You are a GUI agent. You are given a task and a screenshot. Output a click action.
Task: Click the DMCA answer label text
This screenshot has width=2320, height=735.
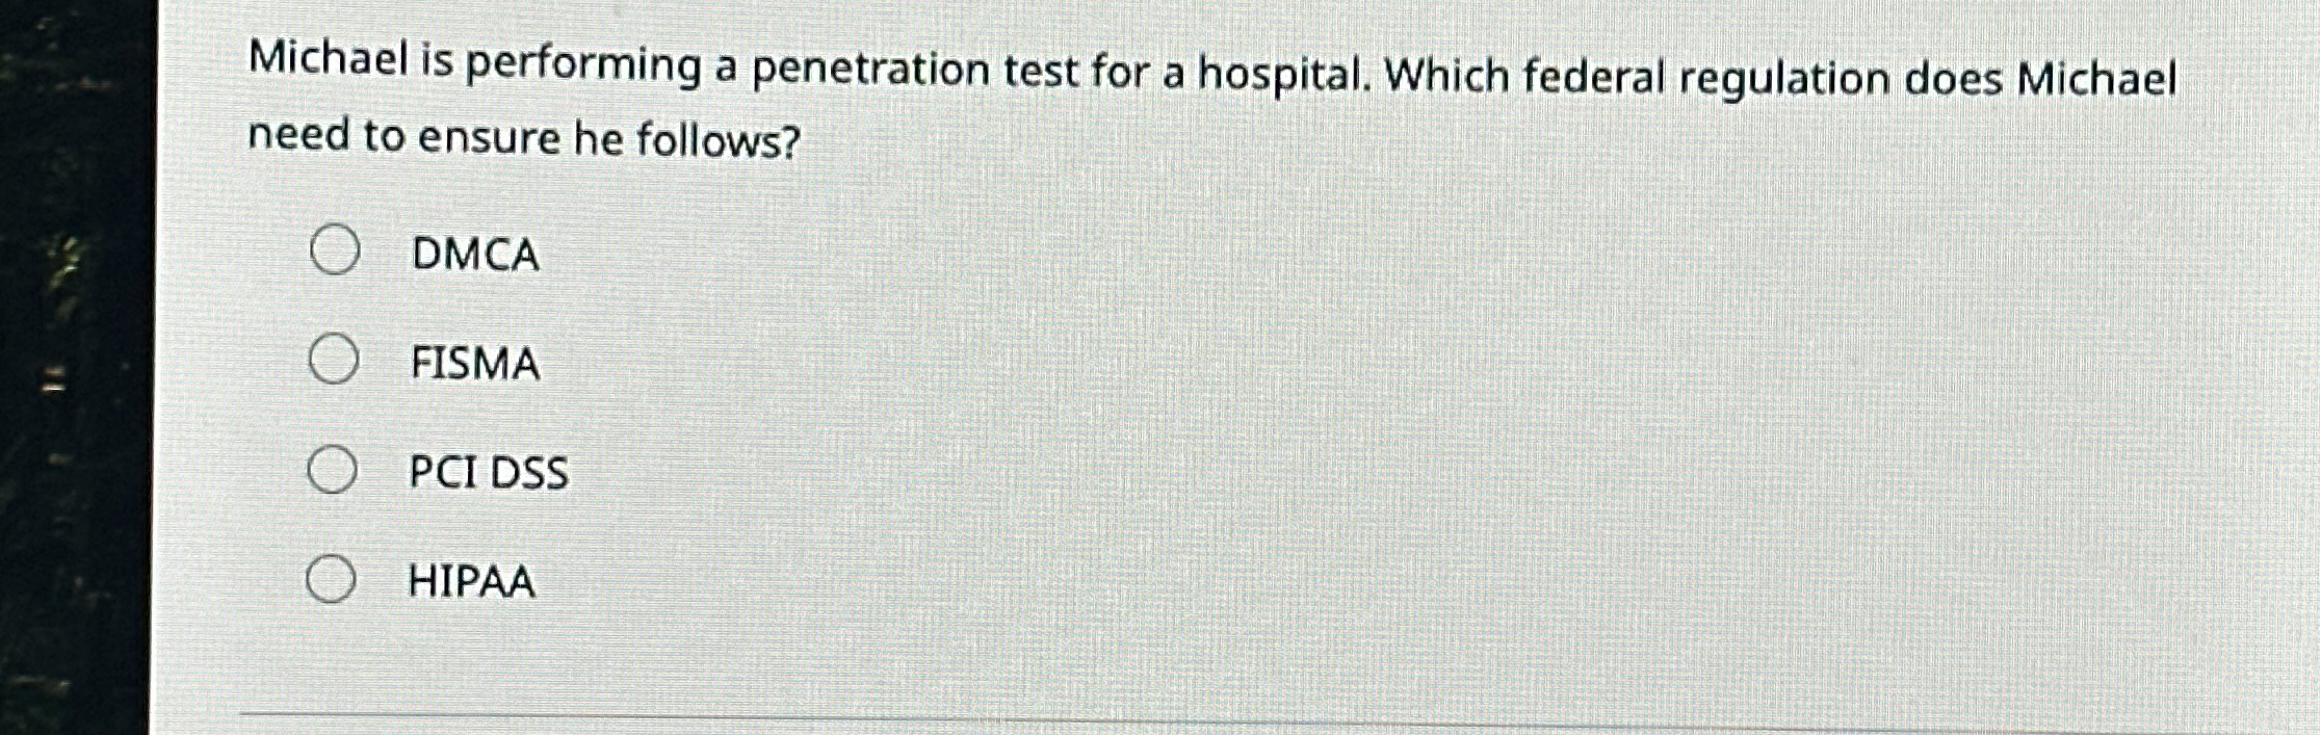pos(475,255)
